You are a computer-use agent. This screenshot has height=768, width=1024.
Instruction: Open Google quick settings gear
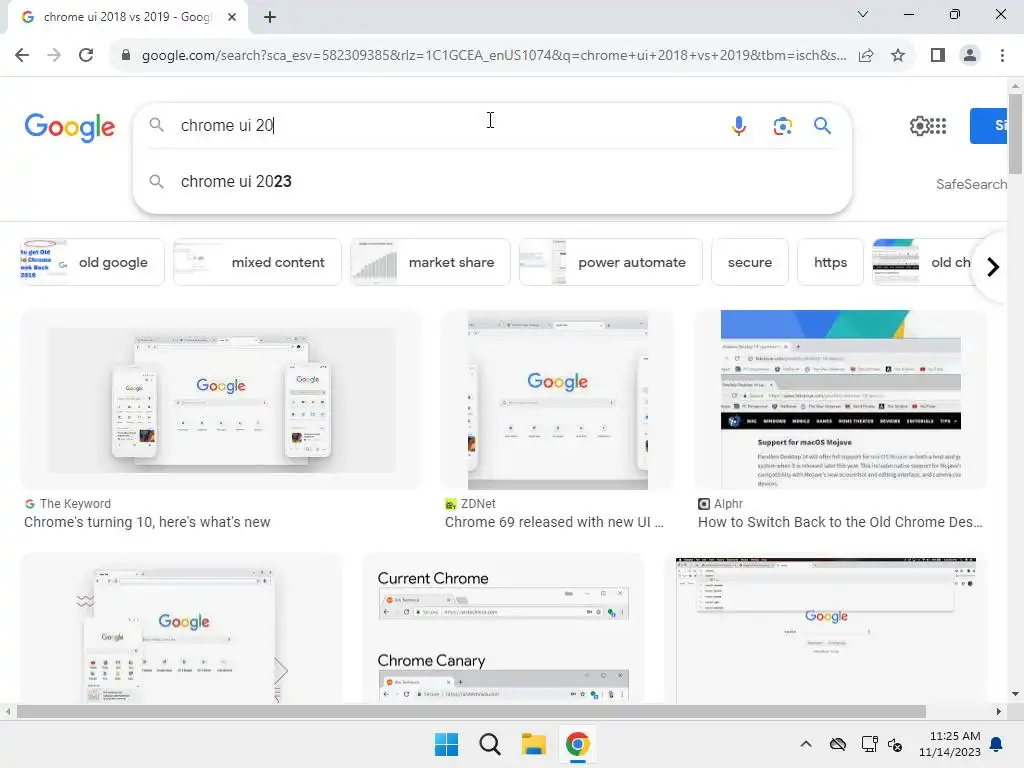coord(919,125)
